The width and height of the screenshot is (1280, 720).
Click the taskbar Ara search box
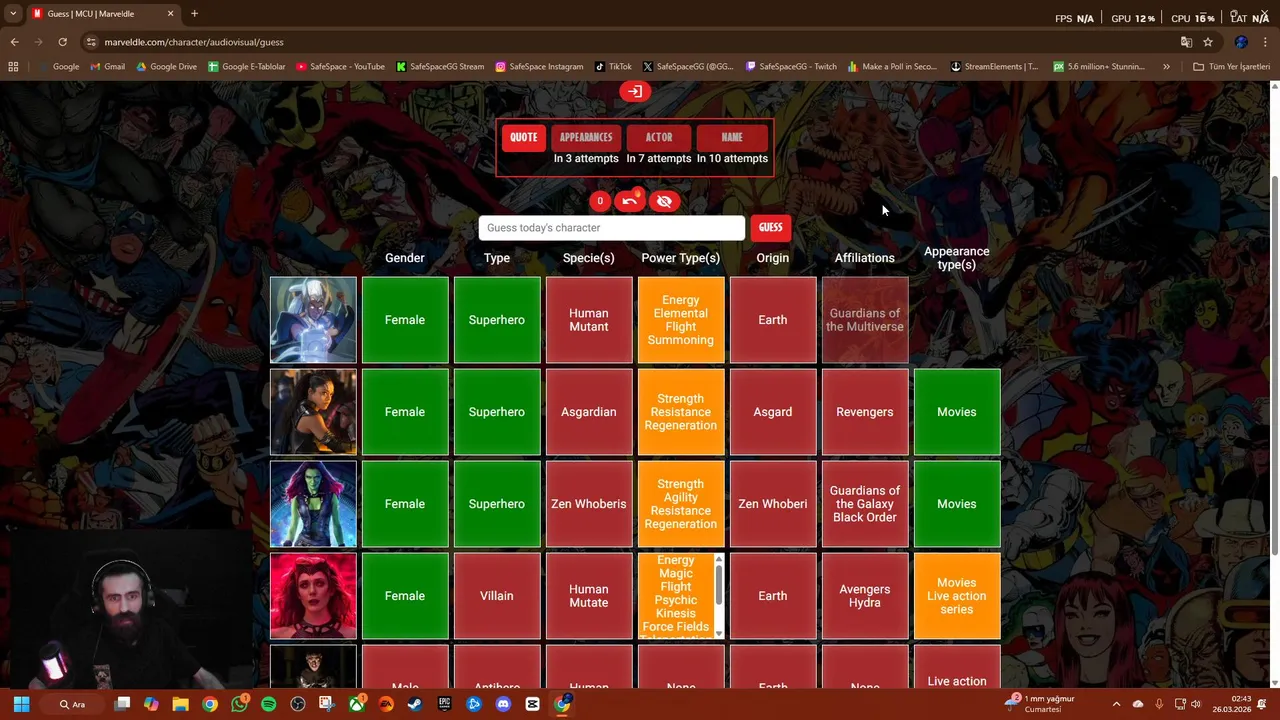coord(72,704)
